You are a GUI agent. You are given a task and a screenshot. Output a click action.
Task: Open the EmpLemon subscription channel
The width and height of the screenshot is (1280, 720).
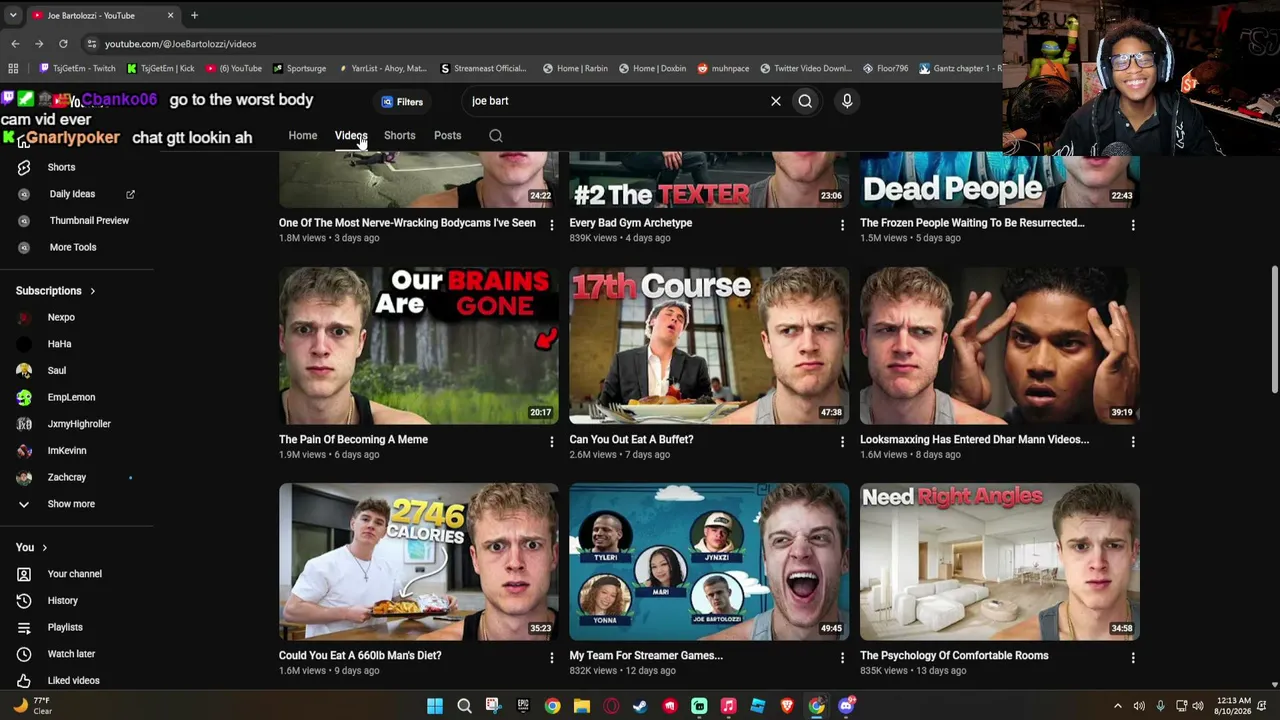click(x=72, y=398)
